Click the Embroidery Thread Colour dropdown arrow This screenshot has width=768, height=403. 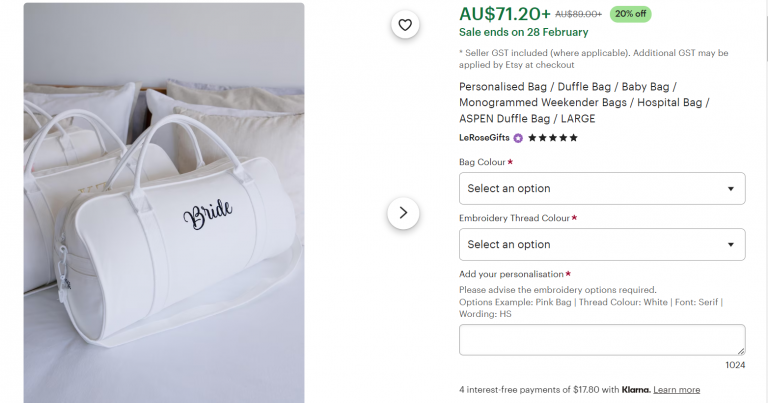731,244
